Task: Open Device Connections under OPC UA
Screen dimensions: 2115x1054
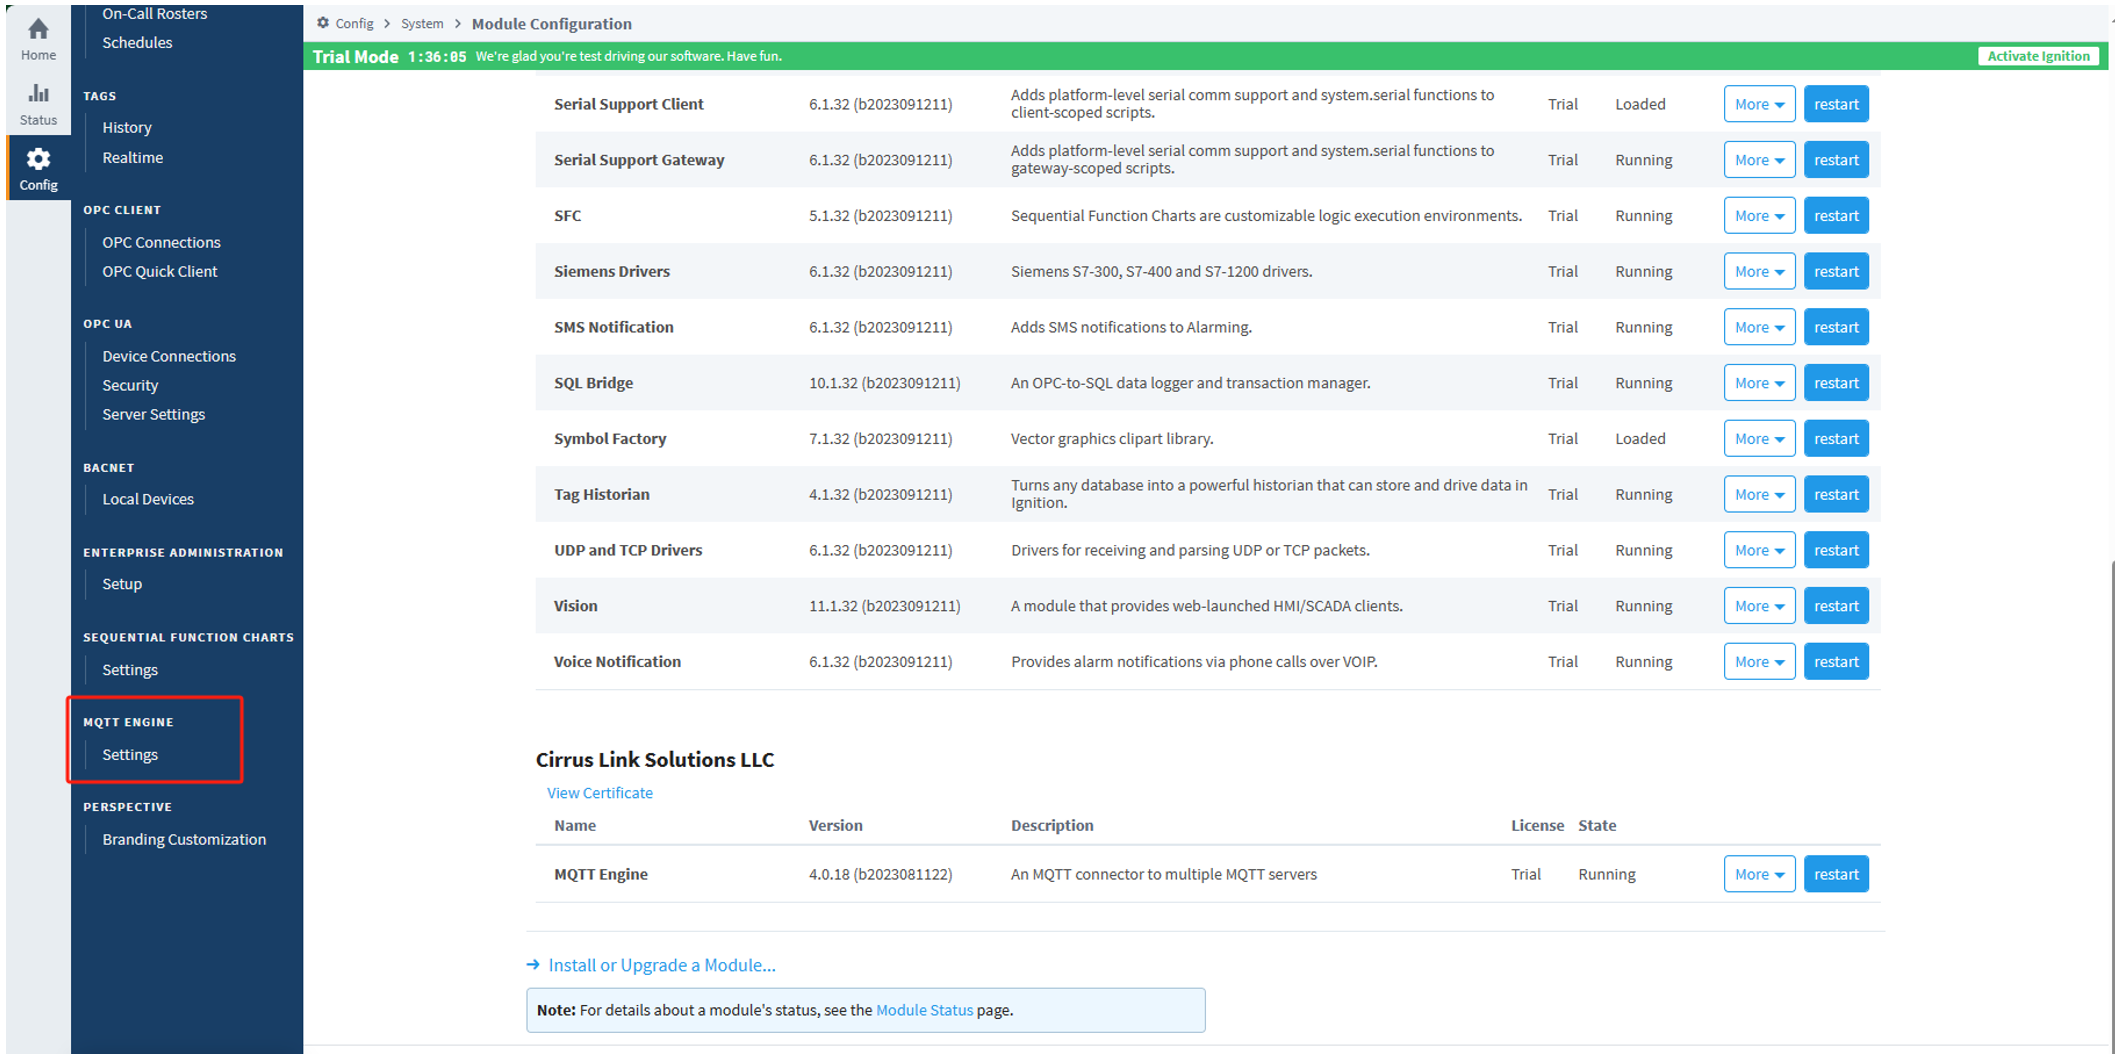Action: coord(169,357)
